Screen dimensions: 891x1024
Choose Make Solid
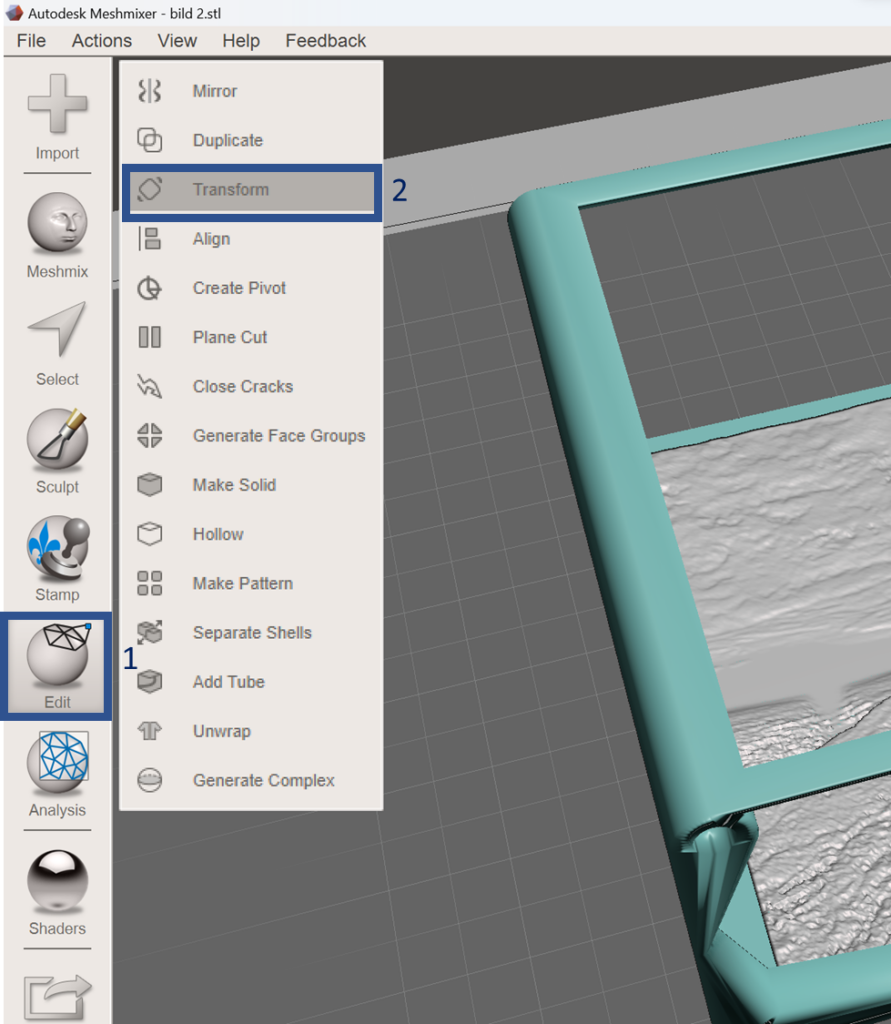pyautogui.click(x=251, y=485)
